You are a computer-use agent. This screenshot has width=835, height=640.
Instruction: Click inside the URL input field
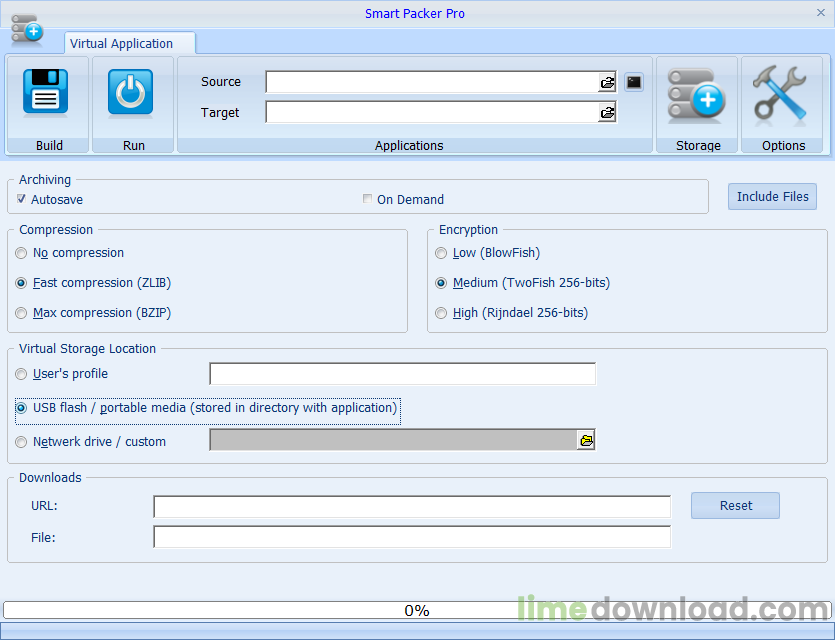(x=410, y=506)
